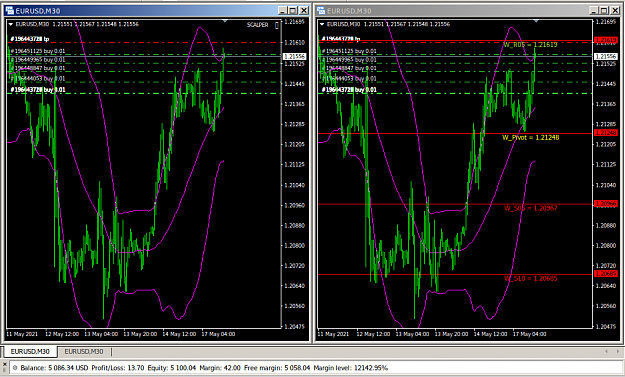Image resolution: width=625 pixels, height=377 pixels.
Task: Click the W_S05 = 1.20967 support label
Action: click(531, 208)
